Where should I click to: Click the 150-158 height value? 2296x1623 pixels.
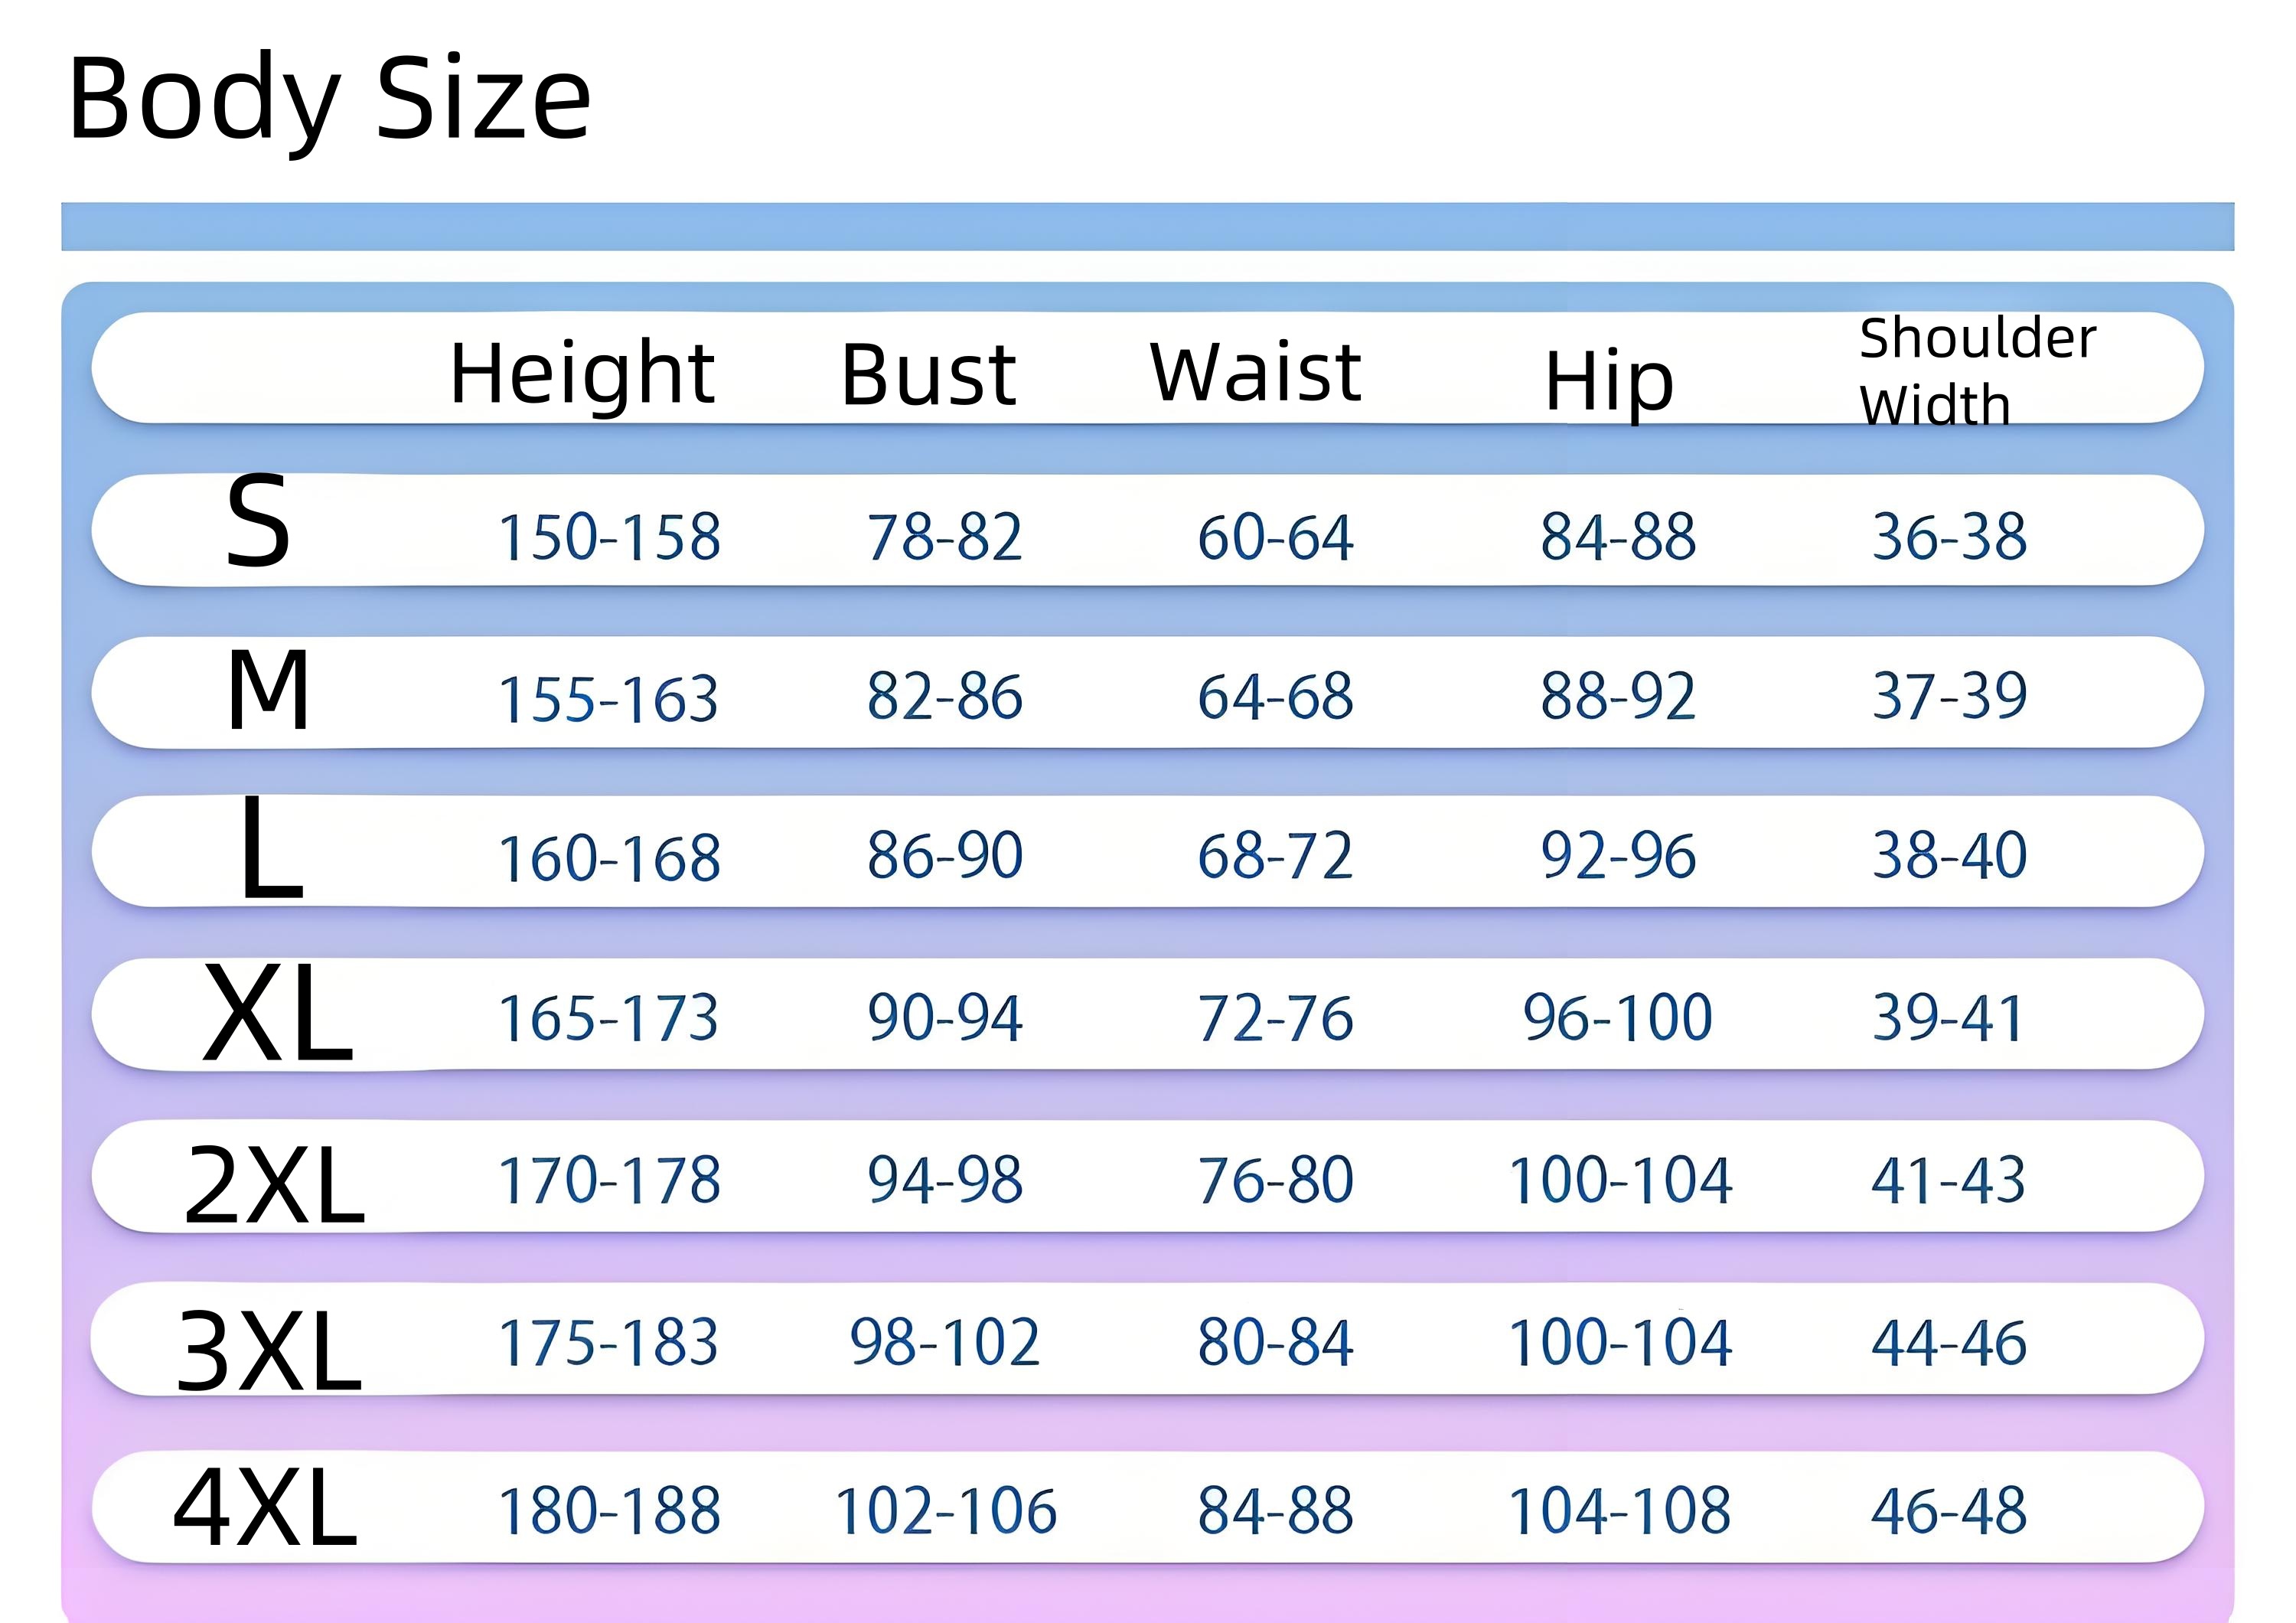tap(609, 537)
